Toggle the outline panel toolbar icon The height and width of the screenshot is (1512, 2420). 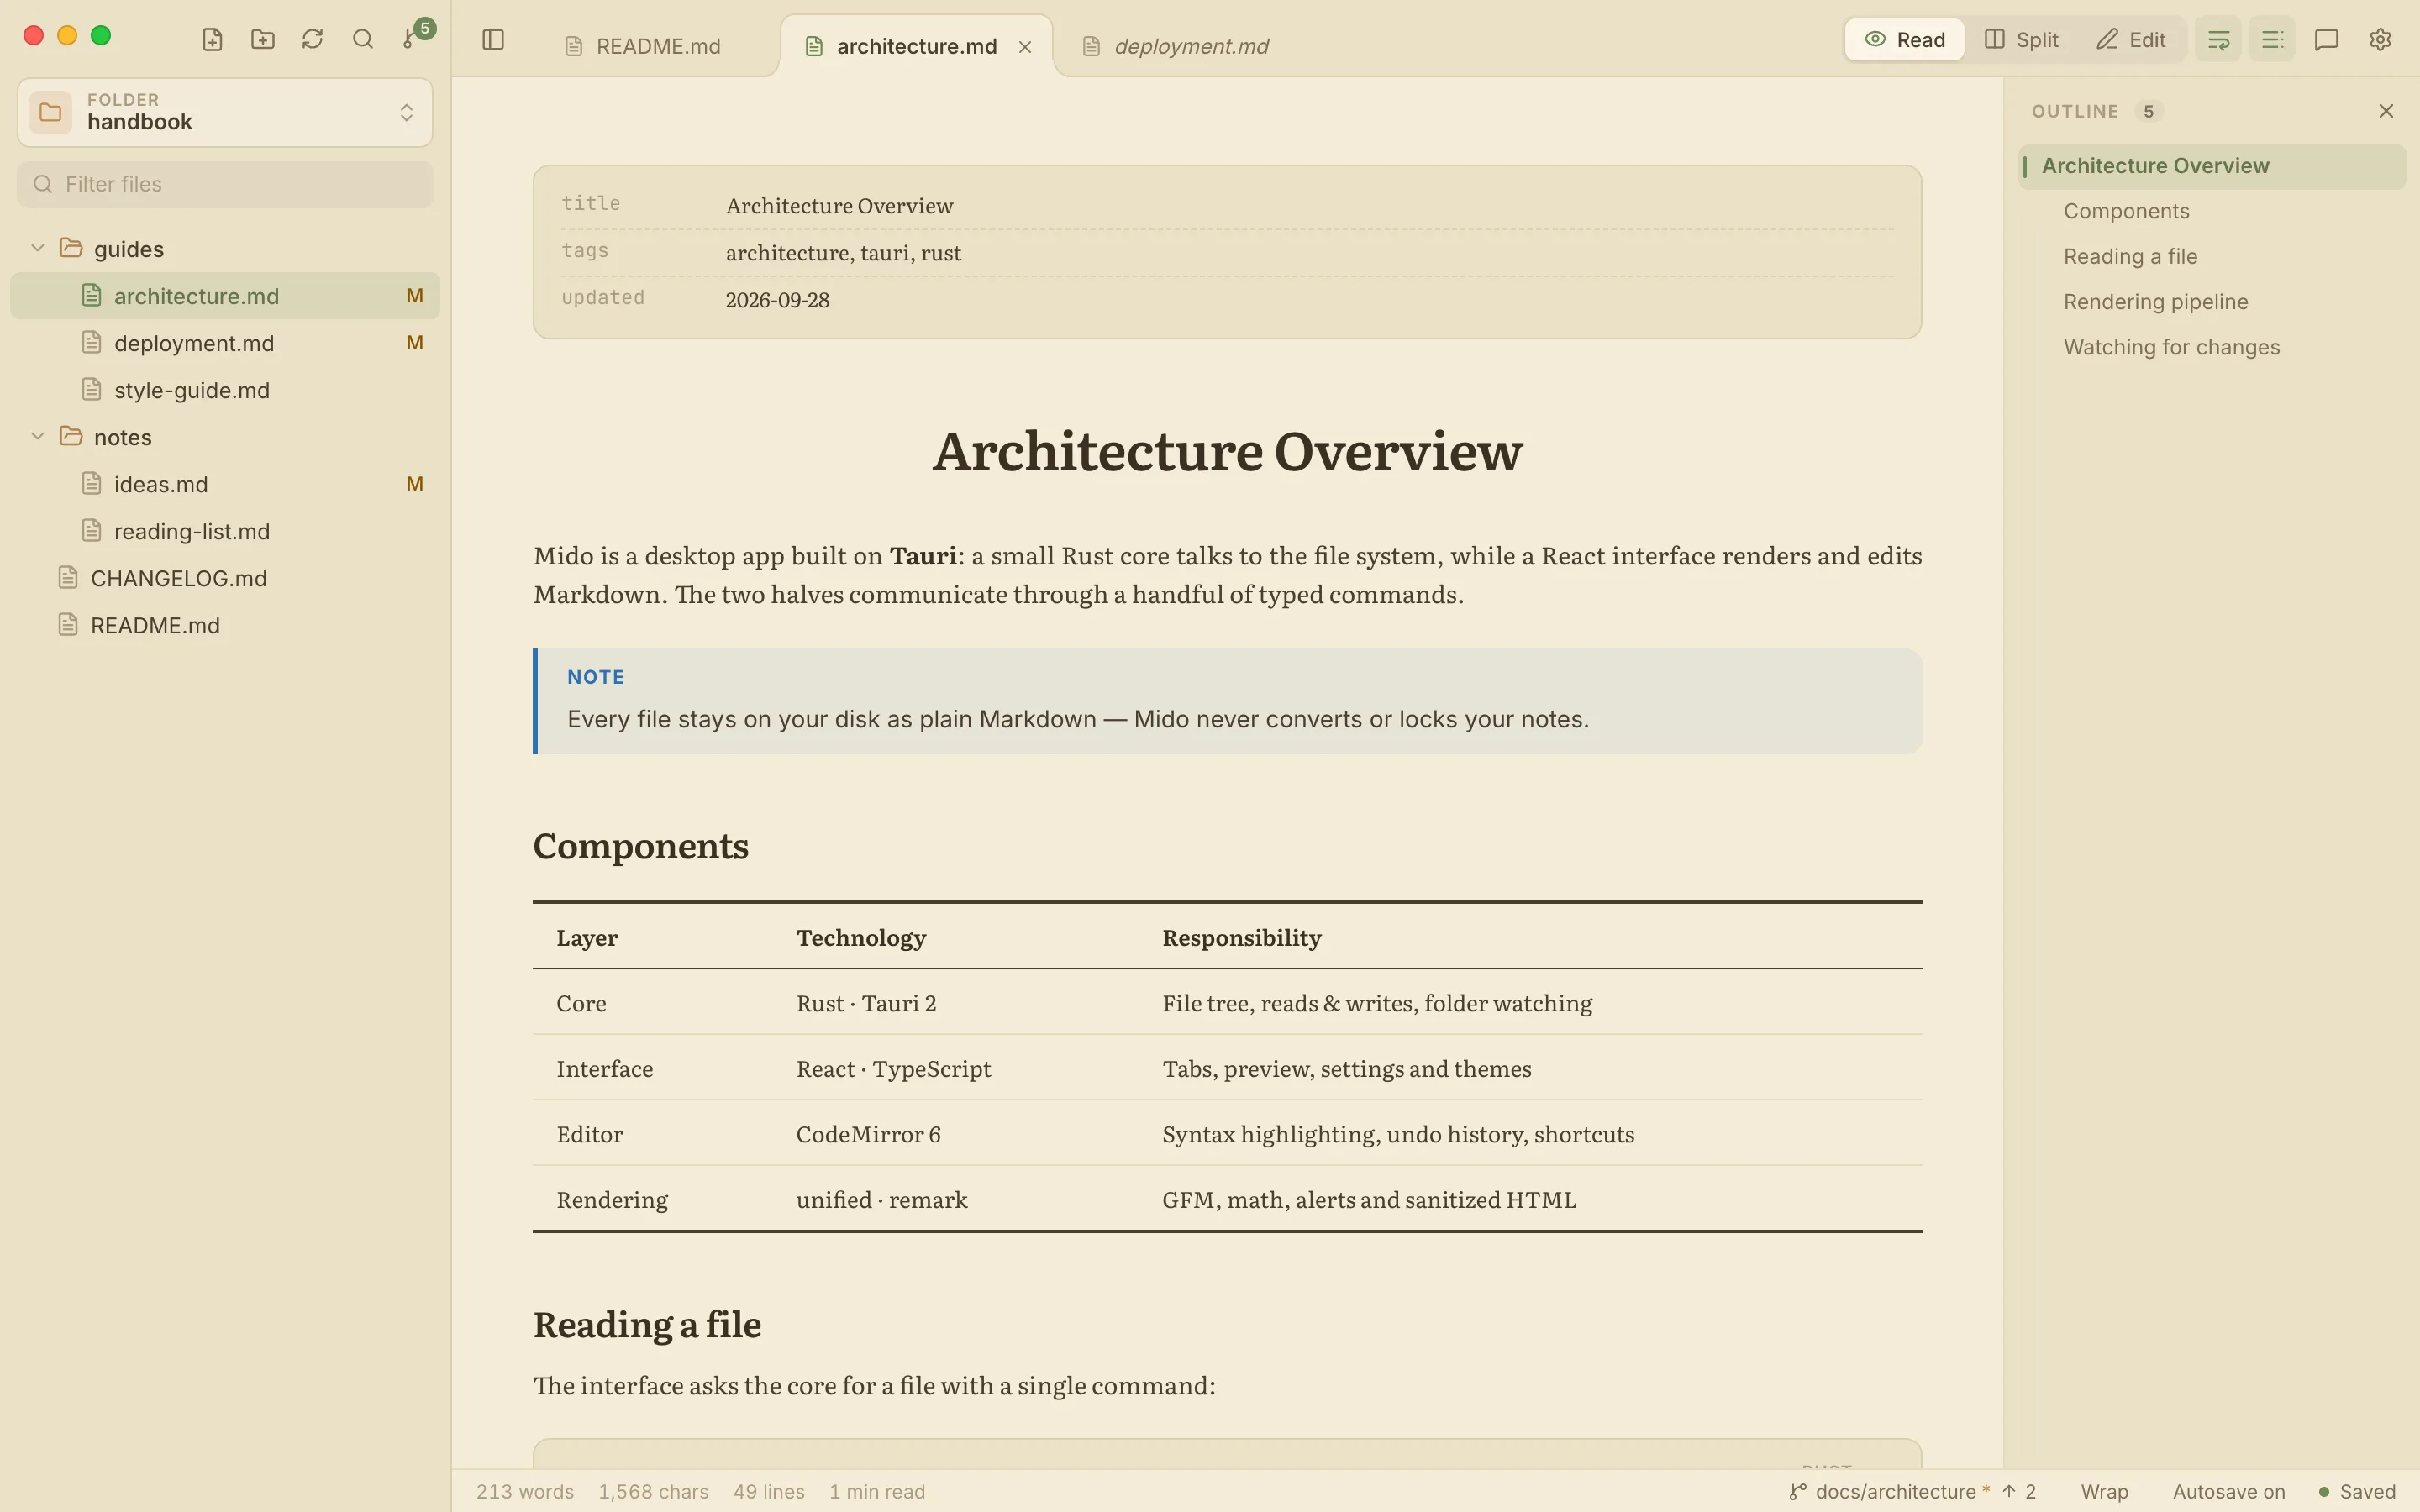point(2272,39)
